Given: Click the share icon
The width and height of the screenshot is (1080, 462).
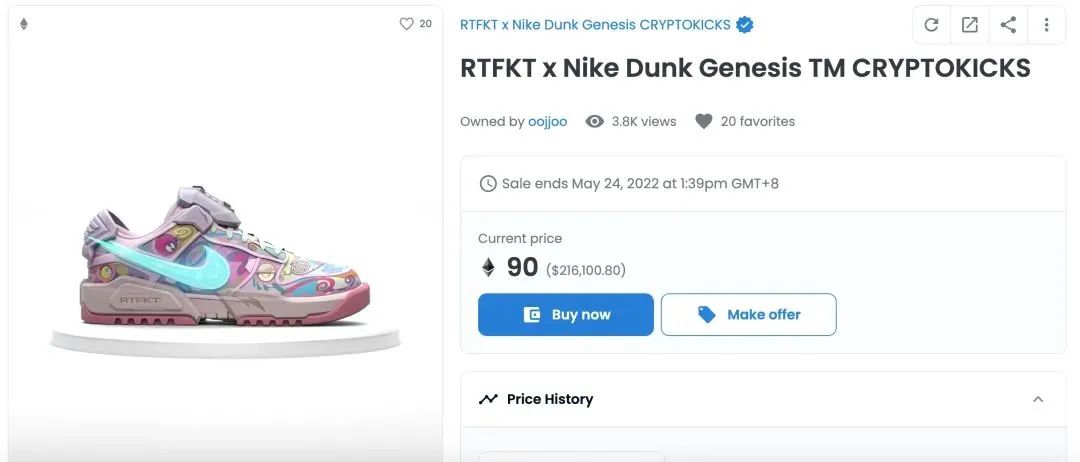Looking at the screenshot, I should coord(1008,25).
